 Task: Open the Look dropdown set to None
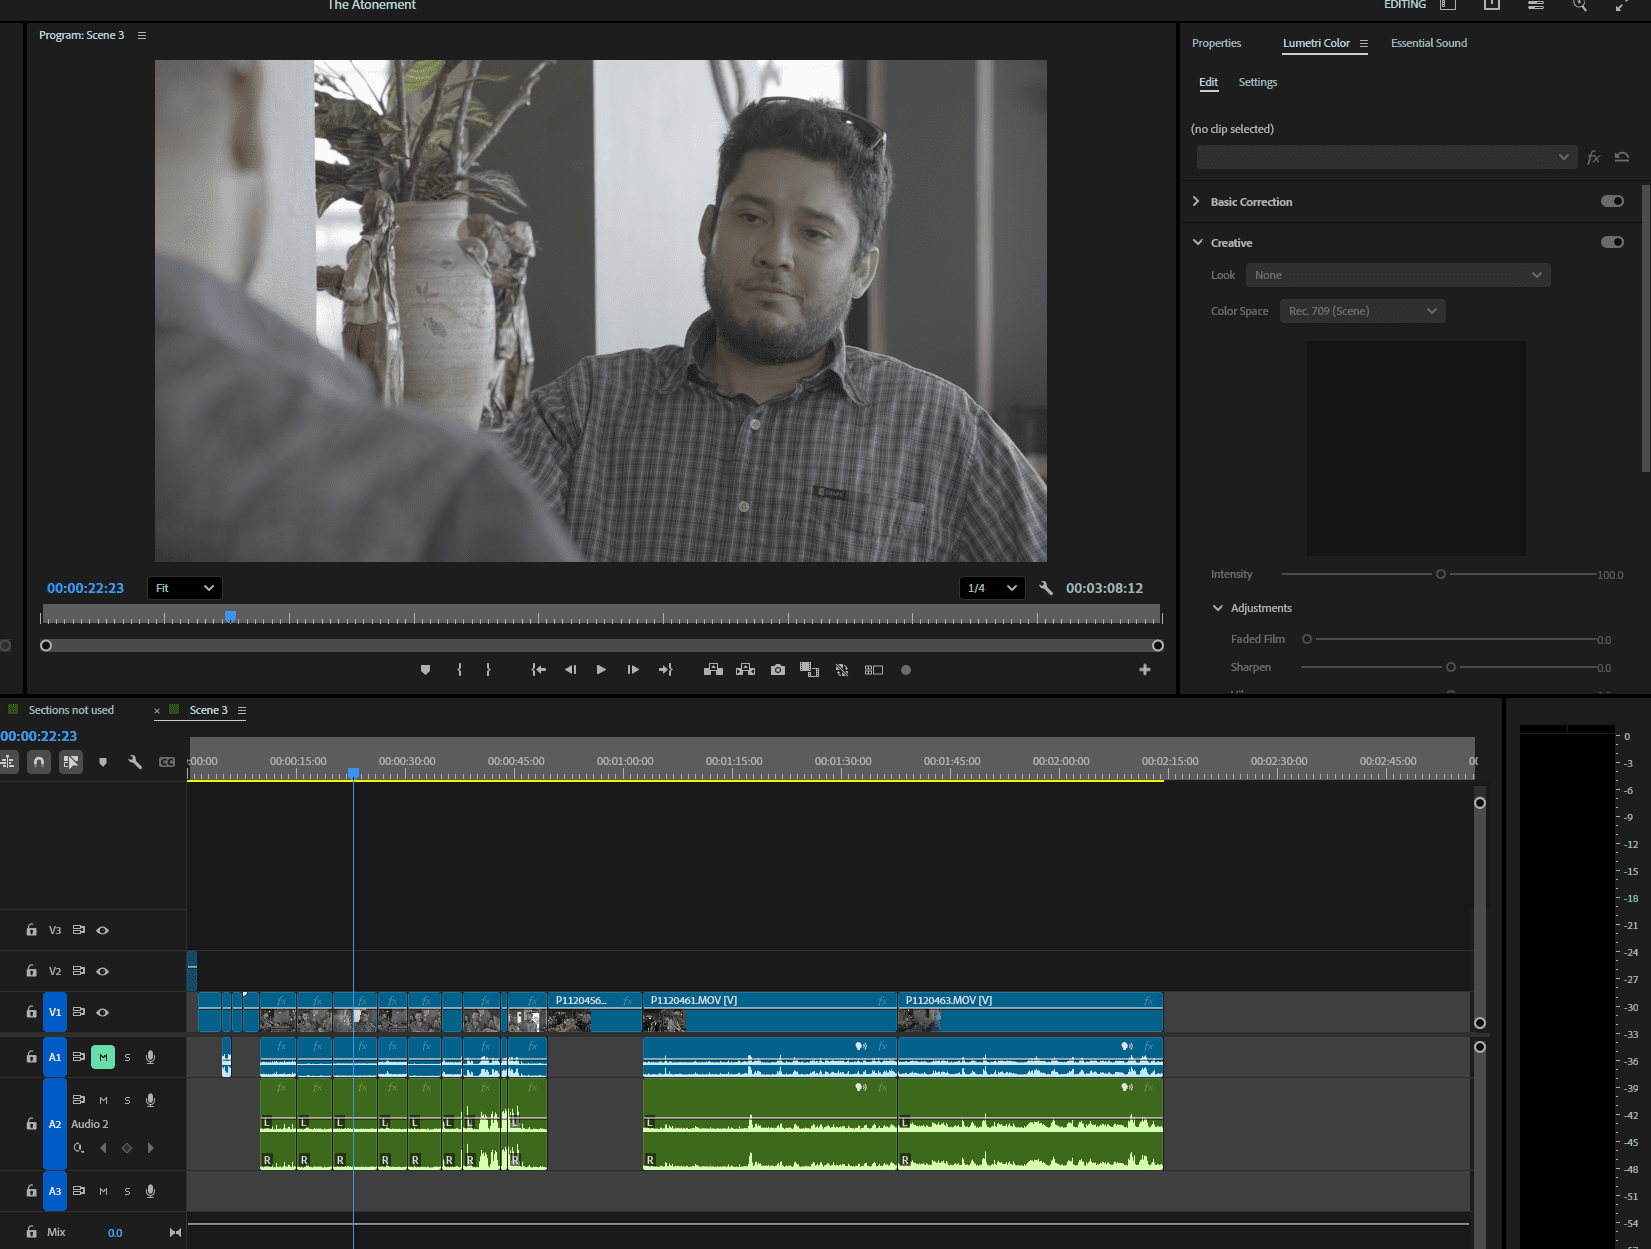point(1397,275)
